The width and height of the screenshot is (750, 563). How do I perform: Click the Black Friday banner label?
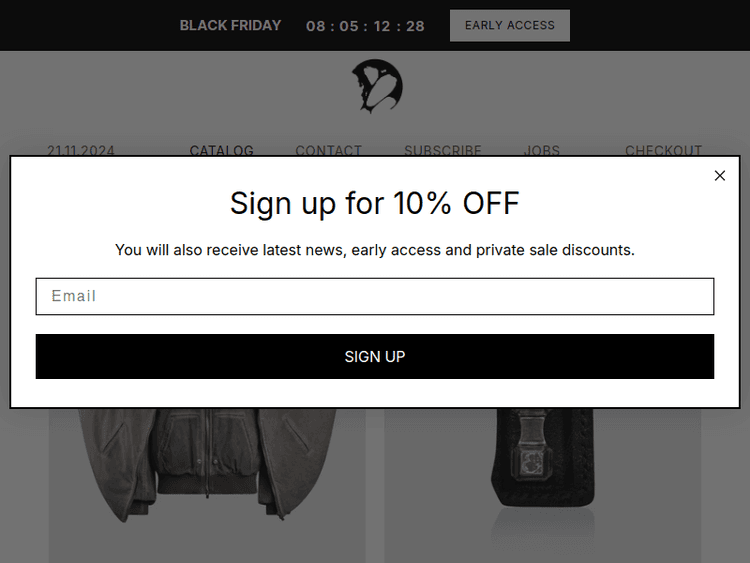[230, 25]
